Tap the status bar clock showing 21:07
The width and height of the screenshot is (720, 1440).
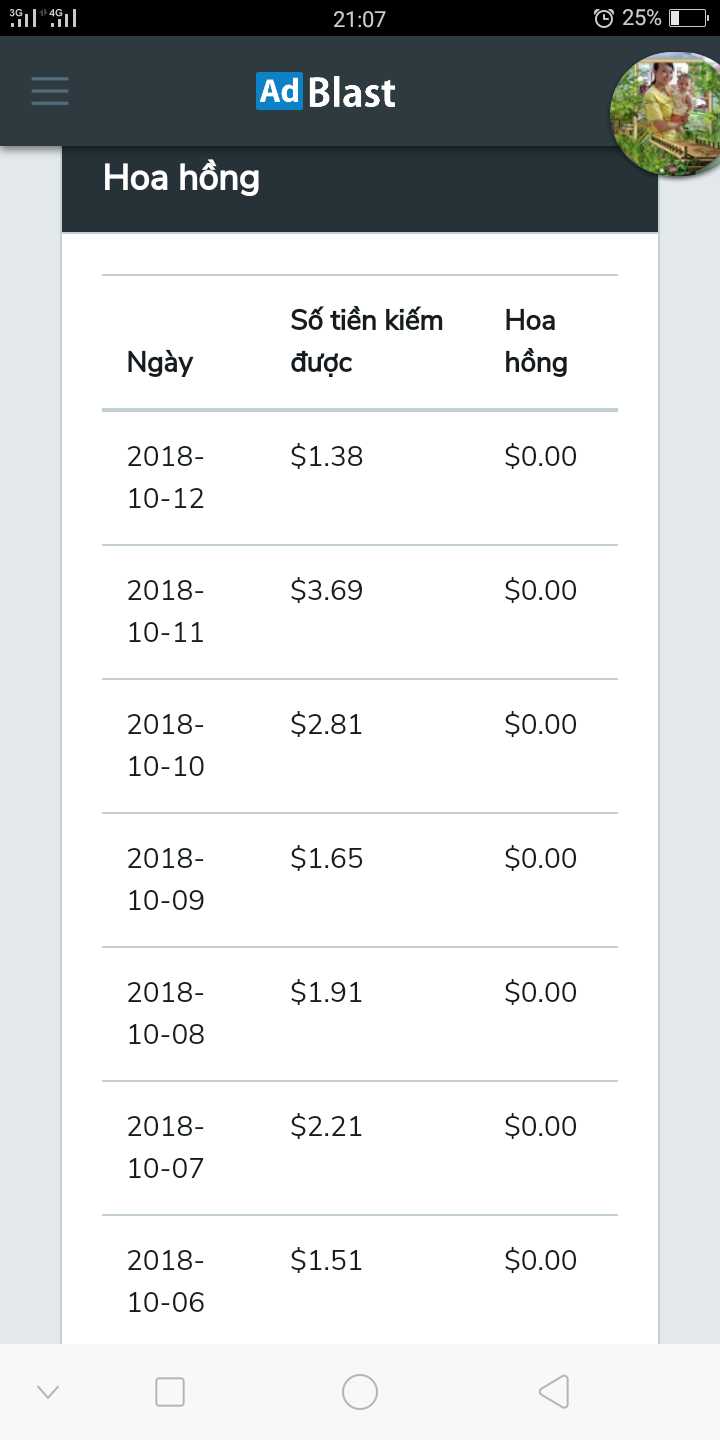pyautogui.click(x=358, y=18)
